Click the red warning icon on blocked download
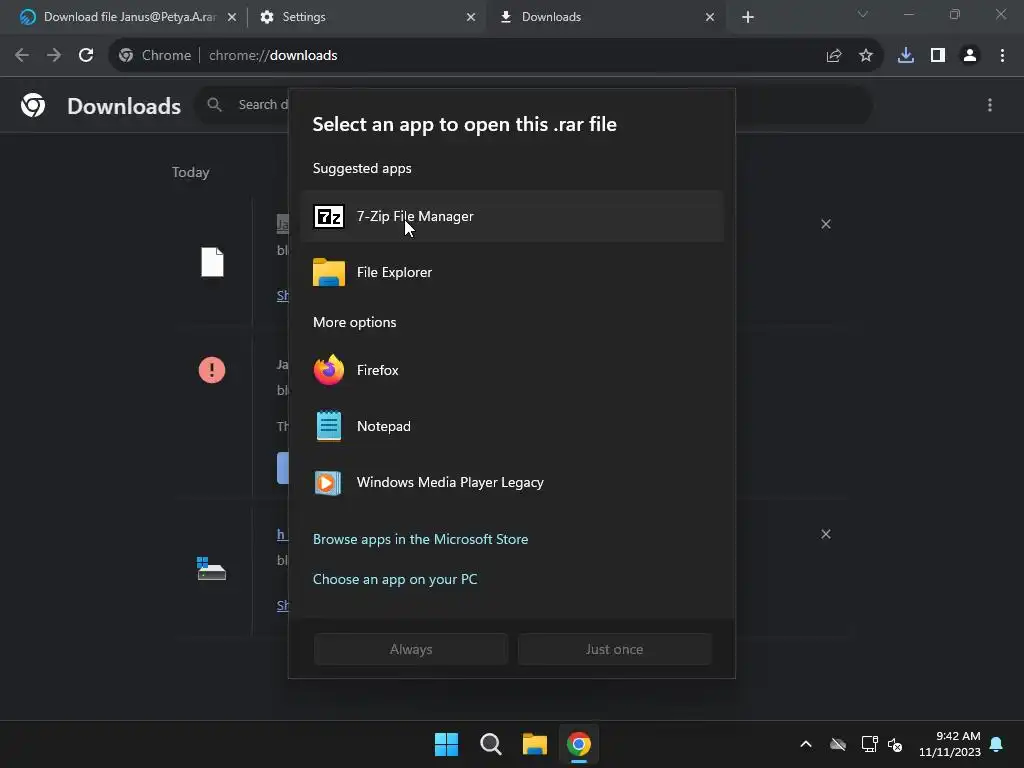This screenshot has height=768, width=1024. click(212, 370)
